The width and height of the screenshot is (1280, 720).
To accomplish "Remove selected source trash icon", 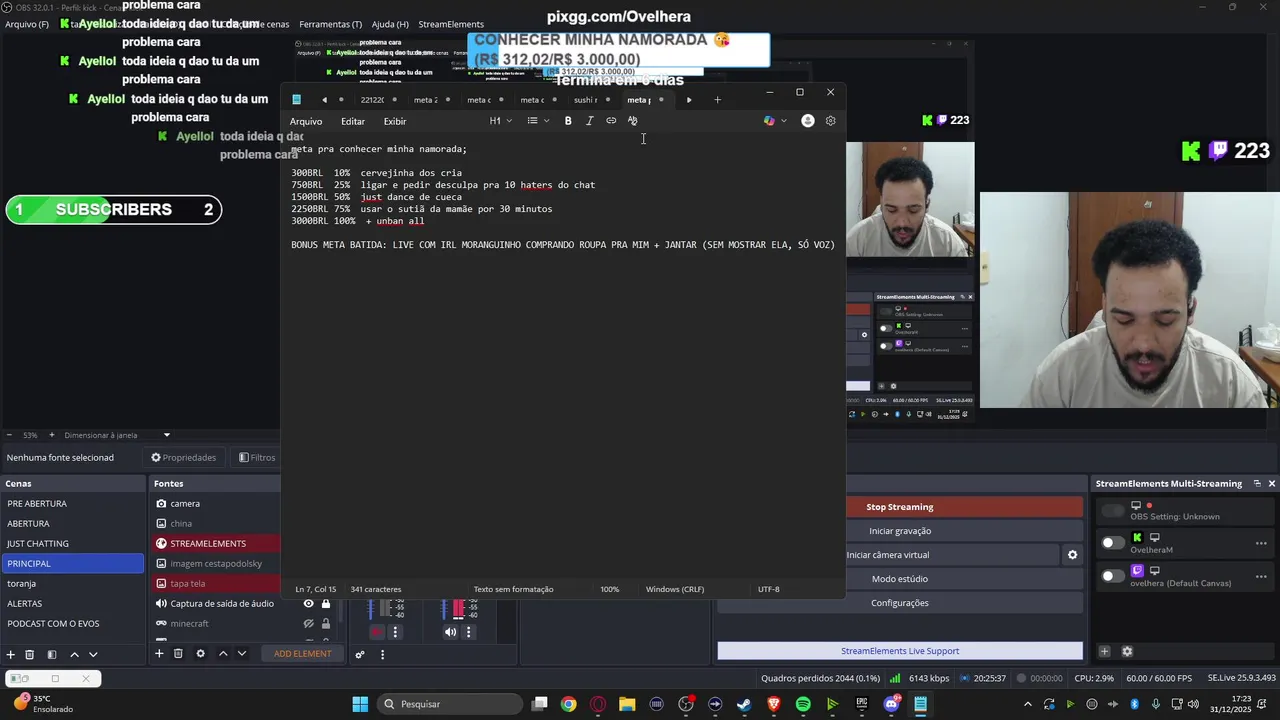I will pos(178,654).
